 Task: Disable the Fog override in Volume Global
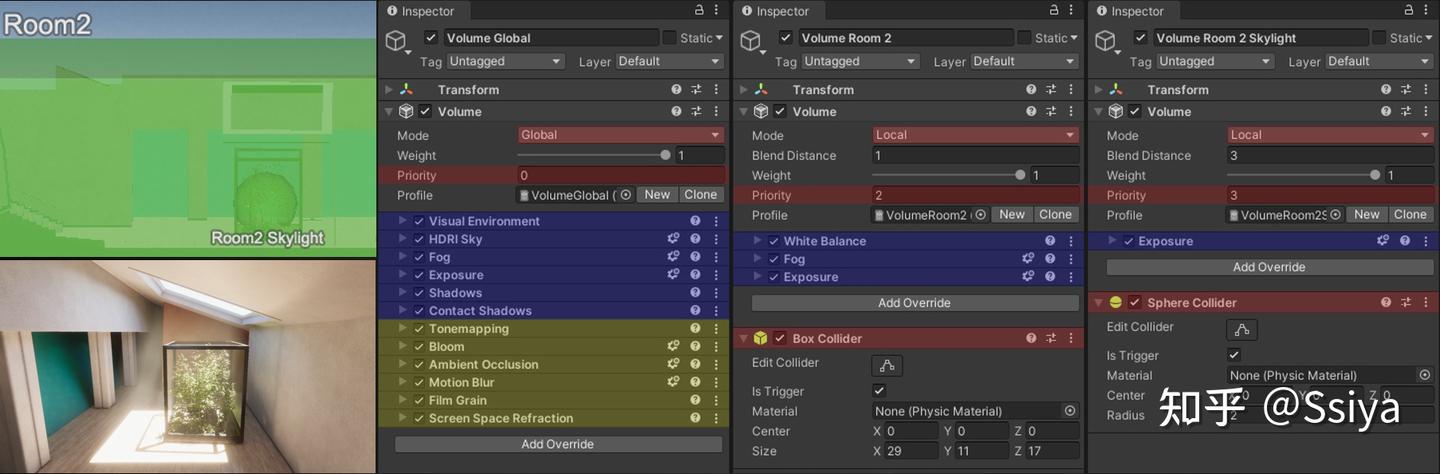[x=419, y=257]
